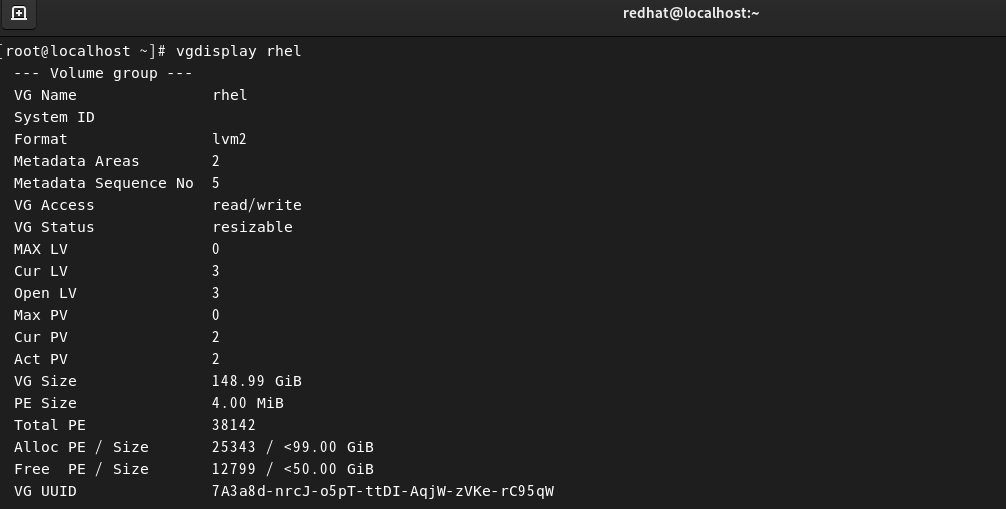Click the MAX LV label
Image resolution: width=1006 pixels, height=509 pixels.
(40, 249)
